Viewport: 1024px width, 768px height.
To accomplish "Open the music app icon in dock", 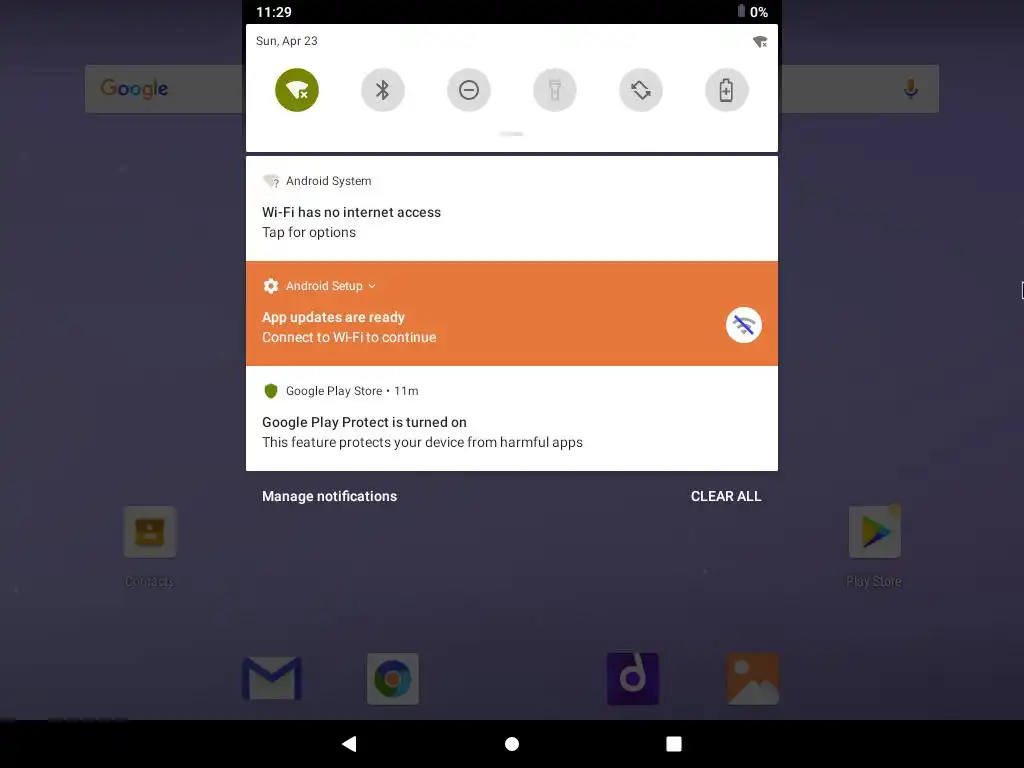I will (633, 679).
